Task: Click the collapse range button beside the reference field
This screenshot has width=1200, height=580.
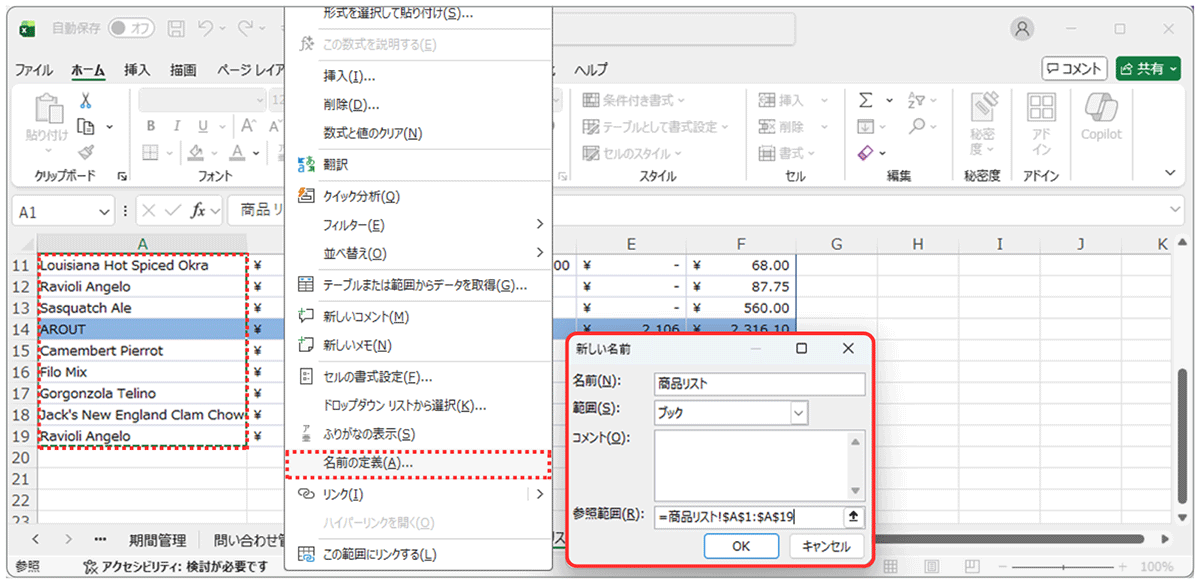Action: (852, 517)
